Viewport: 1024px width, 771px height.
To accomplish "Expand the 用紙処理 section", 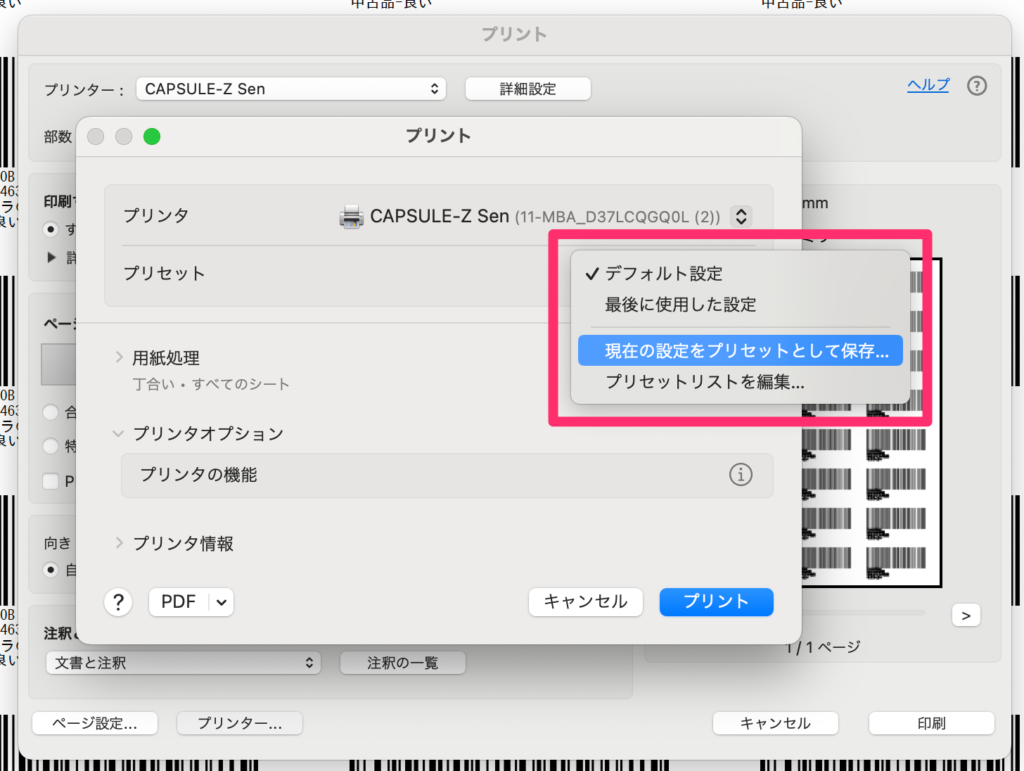I will 166,358.
